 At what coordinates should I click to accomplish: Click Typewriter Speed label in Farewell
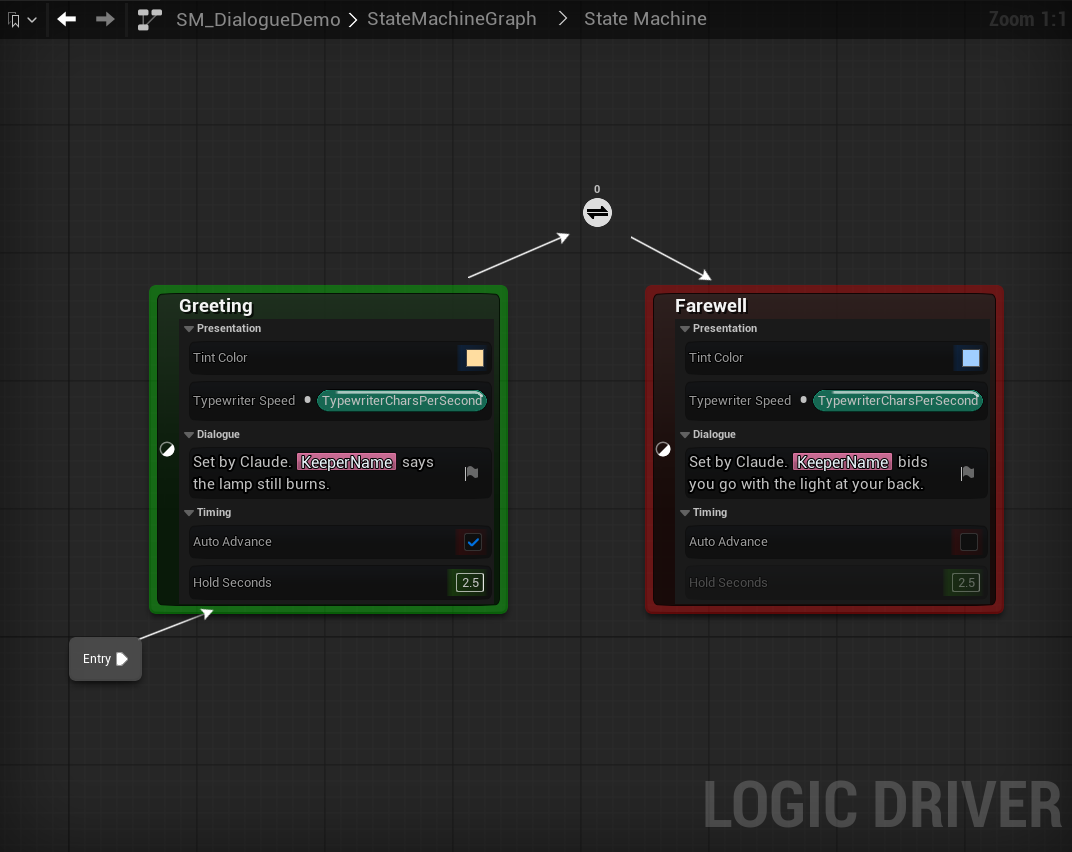coord(740,401)
